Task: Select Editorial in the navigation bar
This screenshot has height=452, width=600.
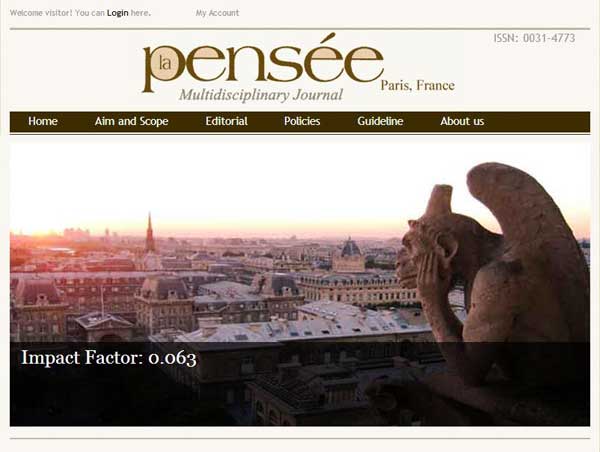Action: [x=227, y=121]
